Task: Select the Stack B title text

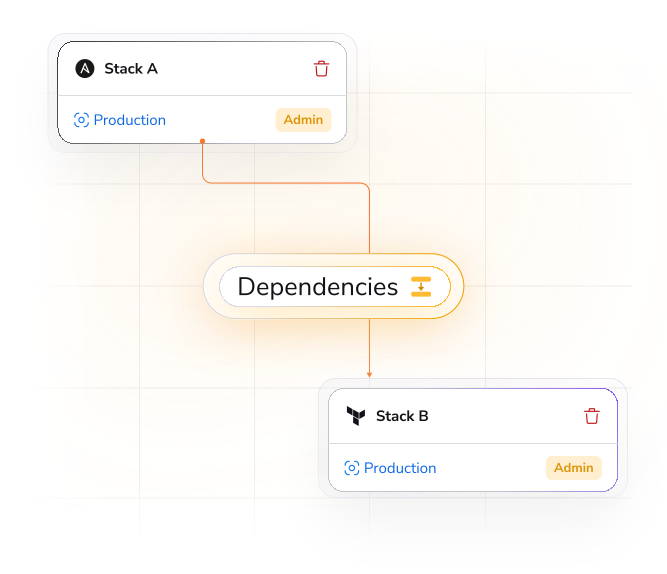Action: coord(402,416)
